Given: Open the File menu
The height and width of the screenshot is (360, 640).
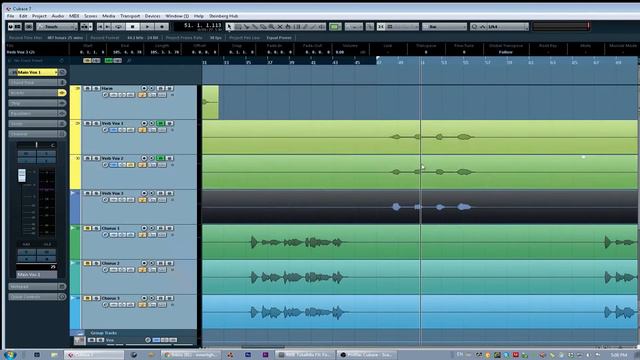Looking at the screenshot, I should (11, 16).
